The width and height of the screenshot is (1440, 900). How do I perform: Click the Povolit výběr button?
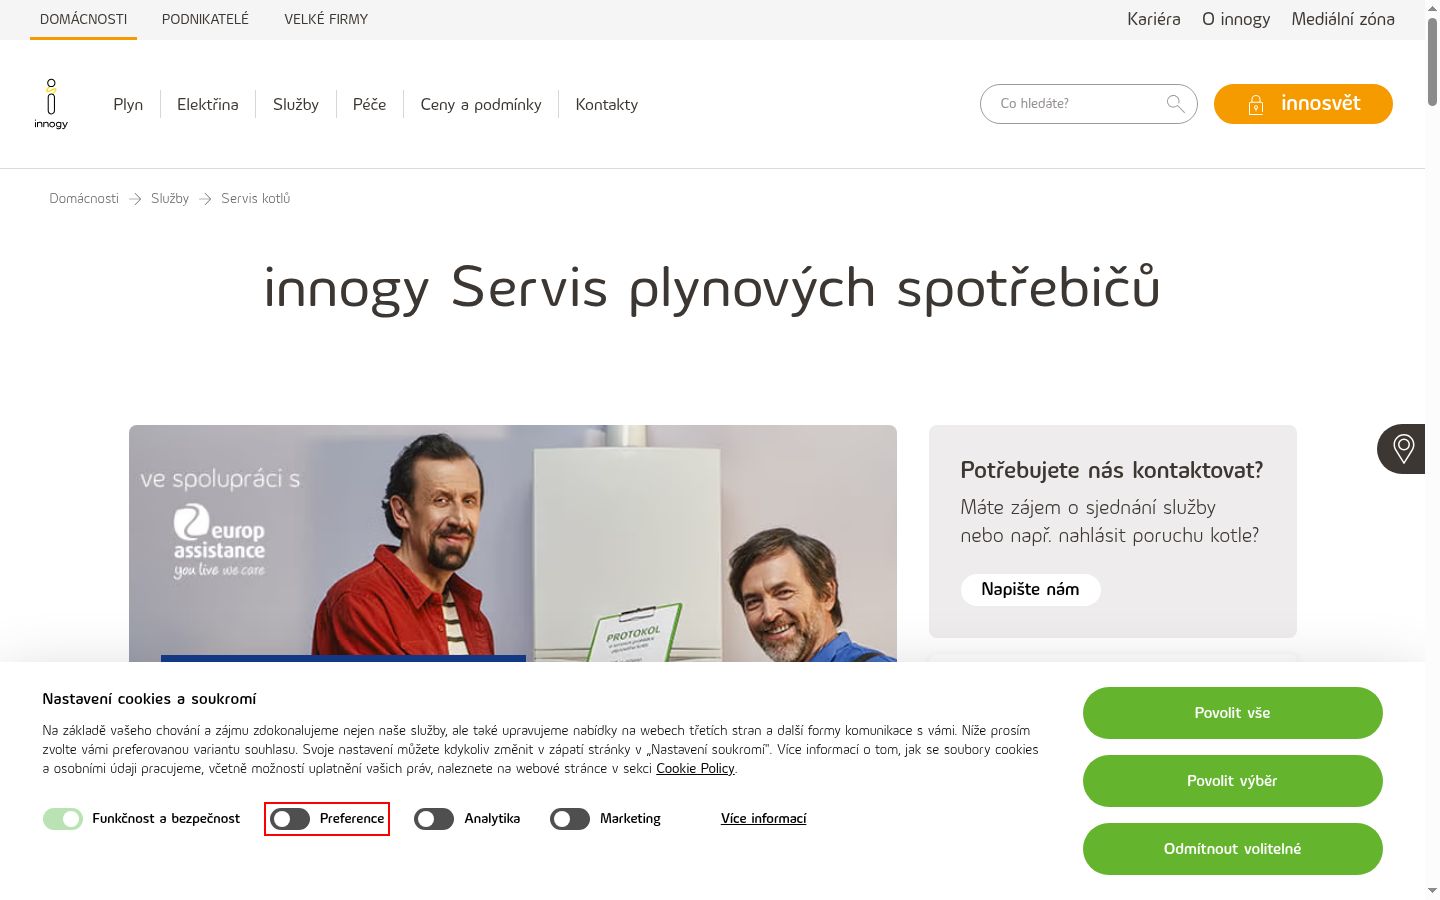pyautogui.click(x=1232, y=781)
